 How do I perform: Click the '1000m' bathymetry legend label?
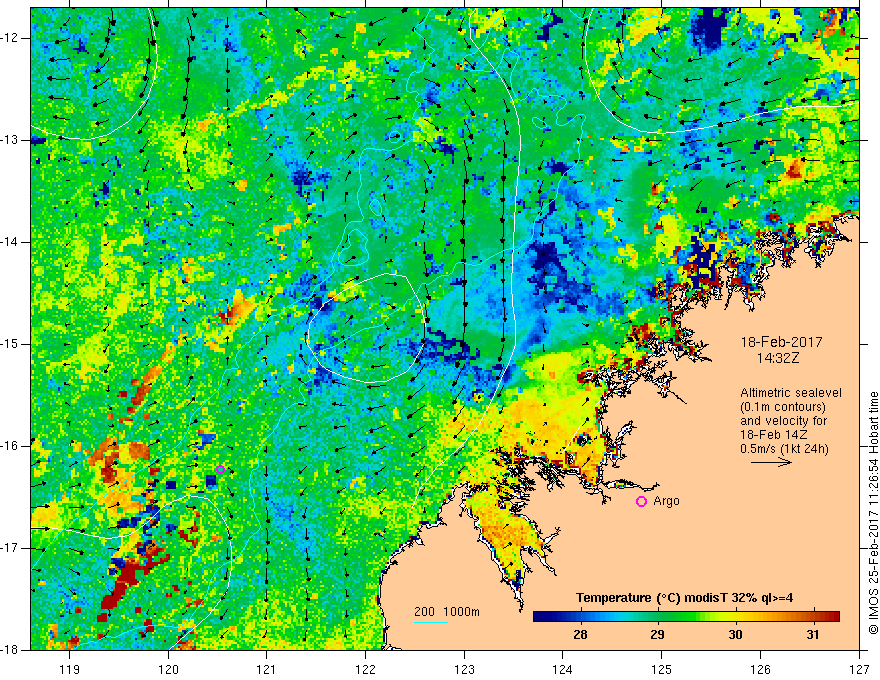coord(461,612)
